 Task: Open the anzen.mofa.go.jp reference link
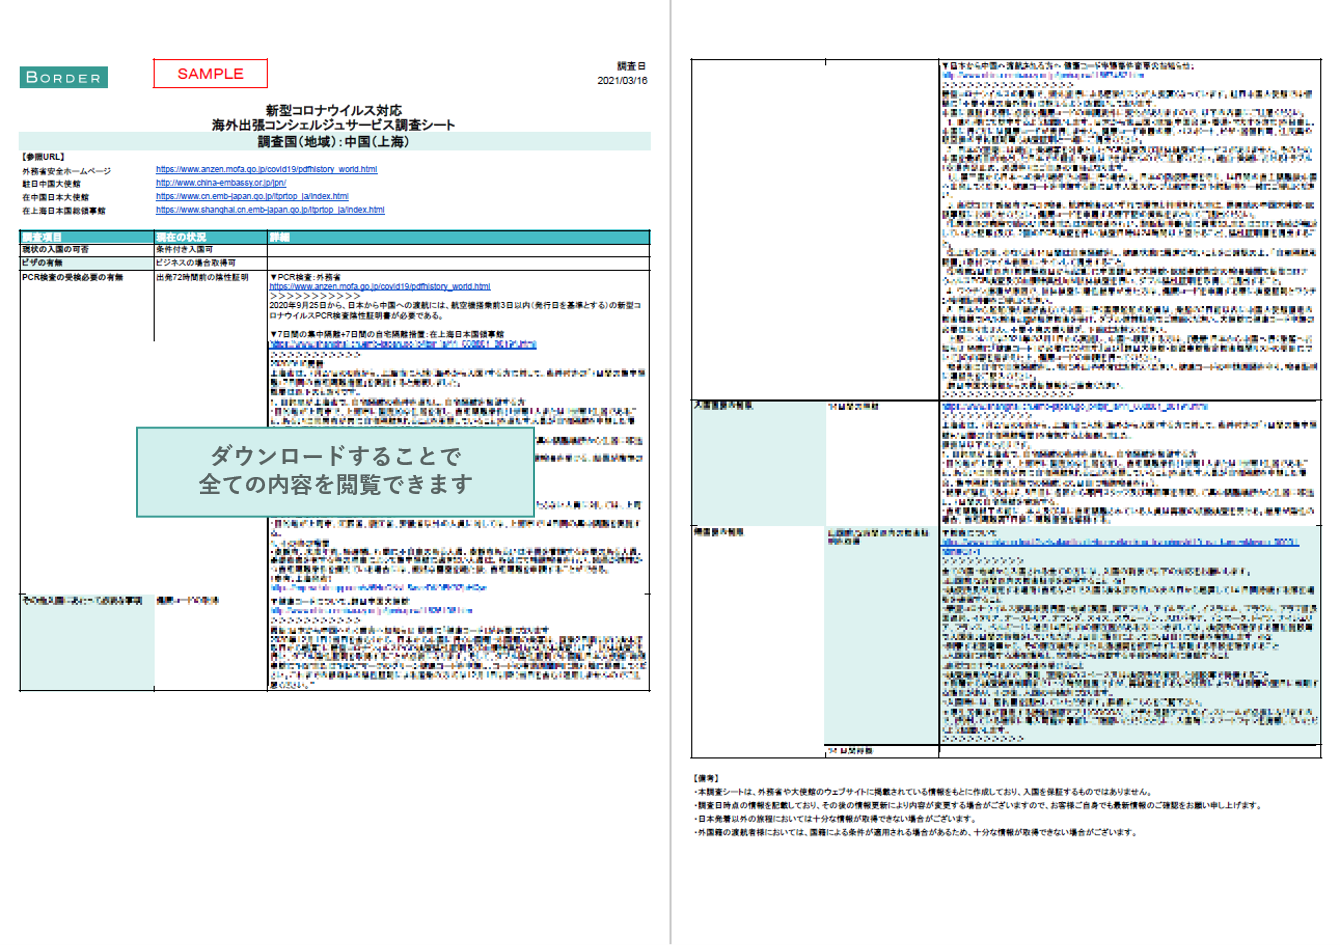[x=266, y=170]
